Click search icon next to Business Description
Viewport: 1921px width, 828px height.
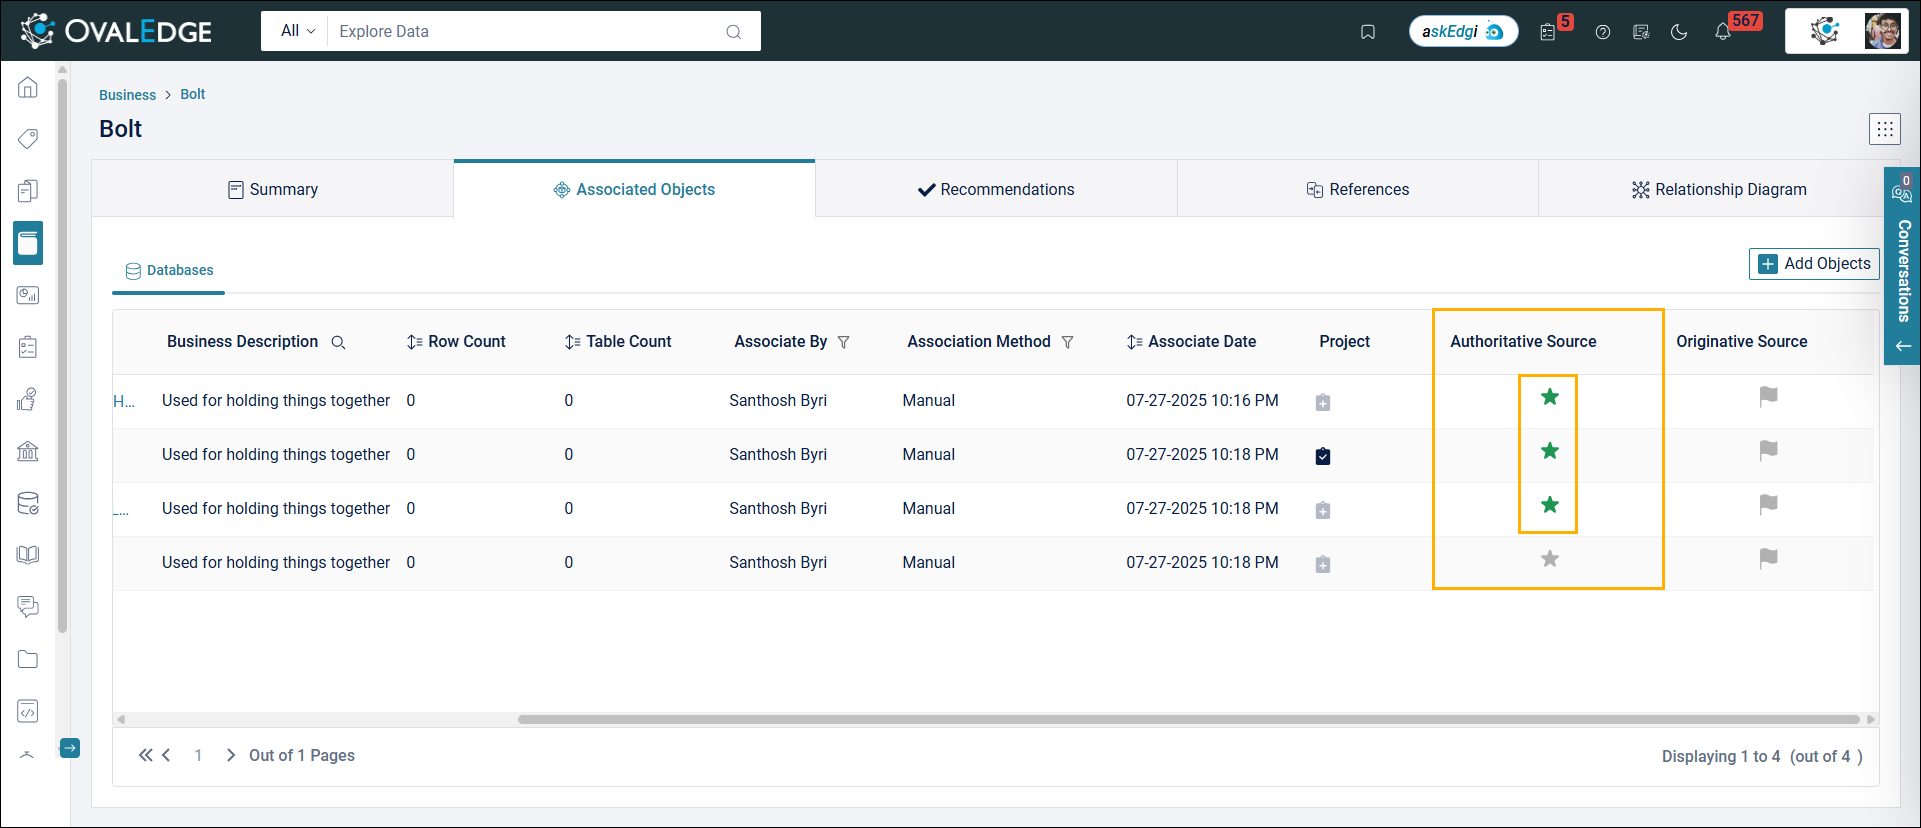(x=338, y=342)
